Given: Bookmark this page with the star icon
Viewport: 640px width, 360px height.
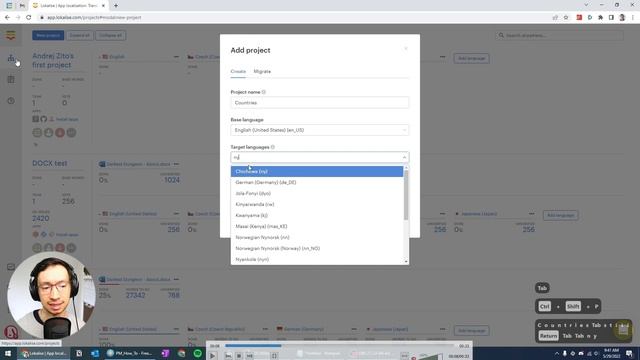Looking at the screenshot, I should (566, 18).
